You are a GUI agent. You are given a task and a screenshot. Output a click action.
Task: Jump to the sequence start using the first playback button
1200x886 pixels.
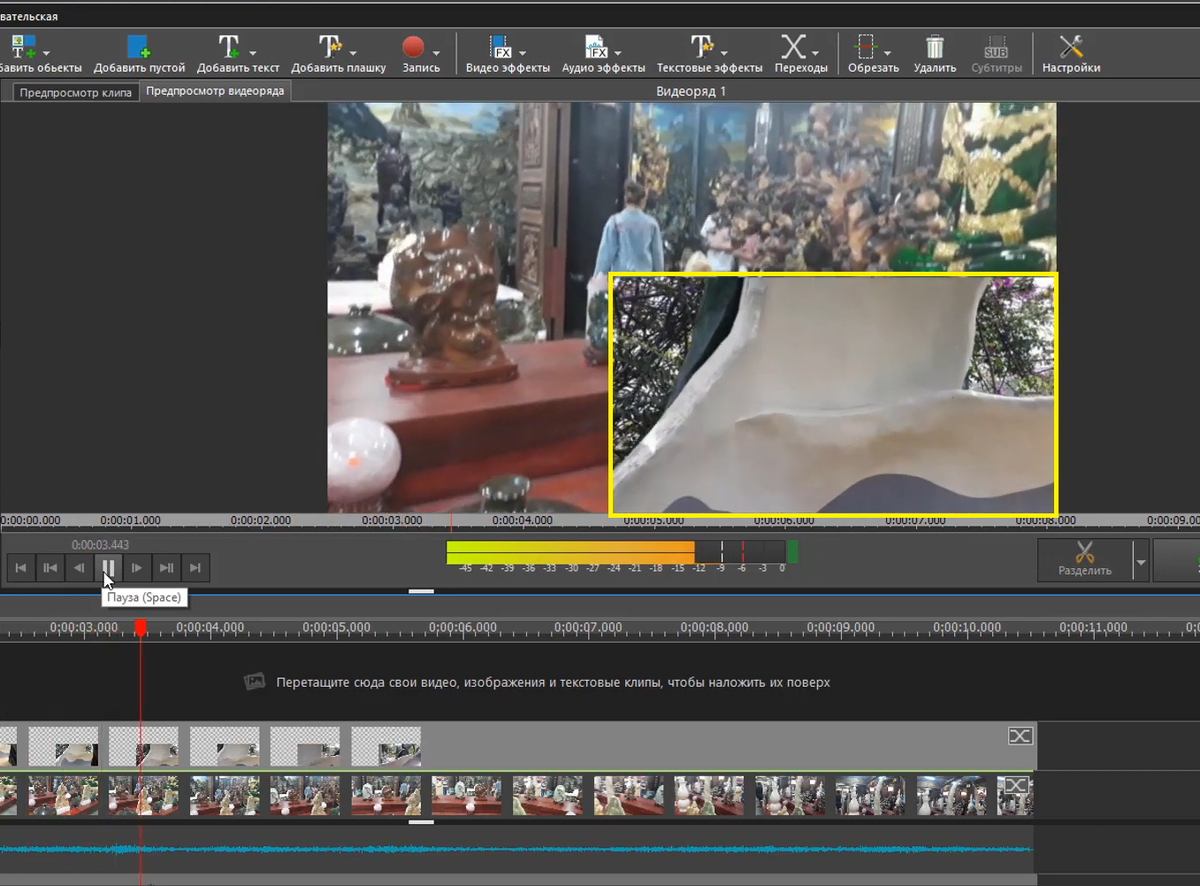coord(19,568)
